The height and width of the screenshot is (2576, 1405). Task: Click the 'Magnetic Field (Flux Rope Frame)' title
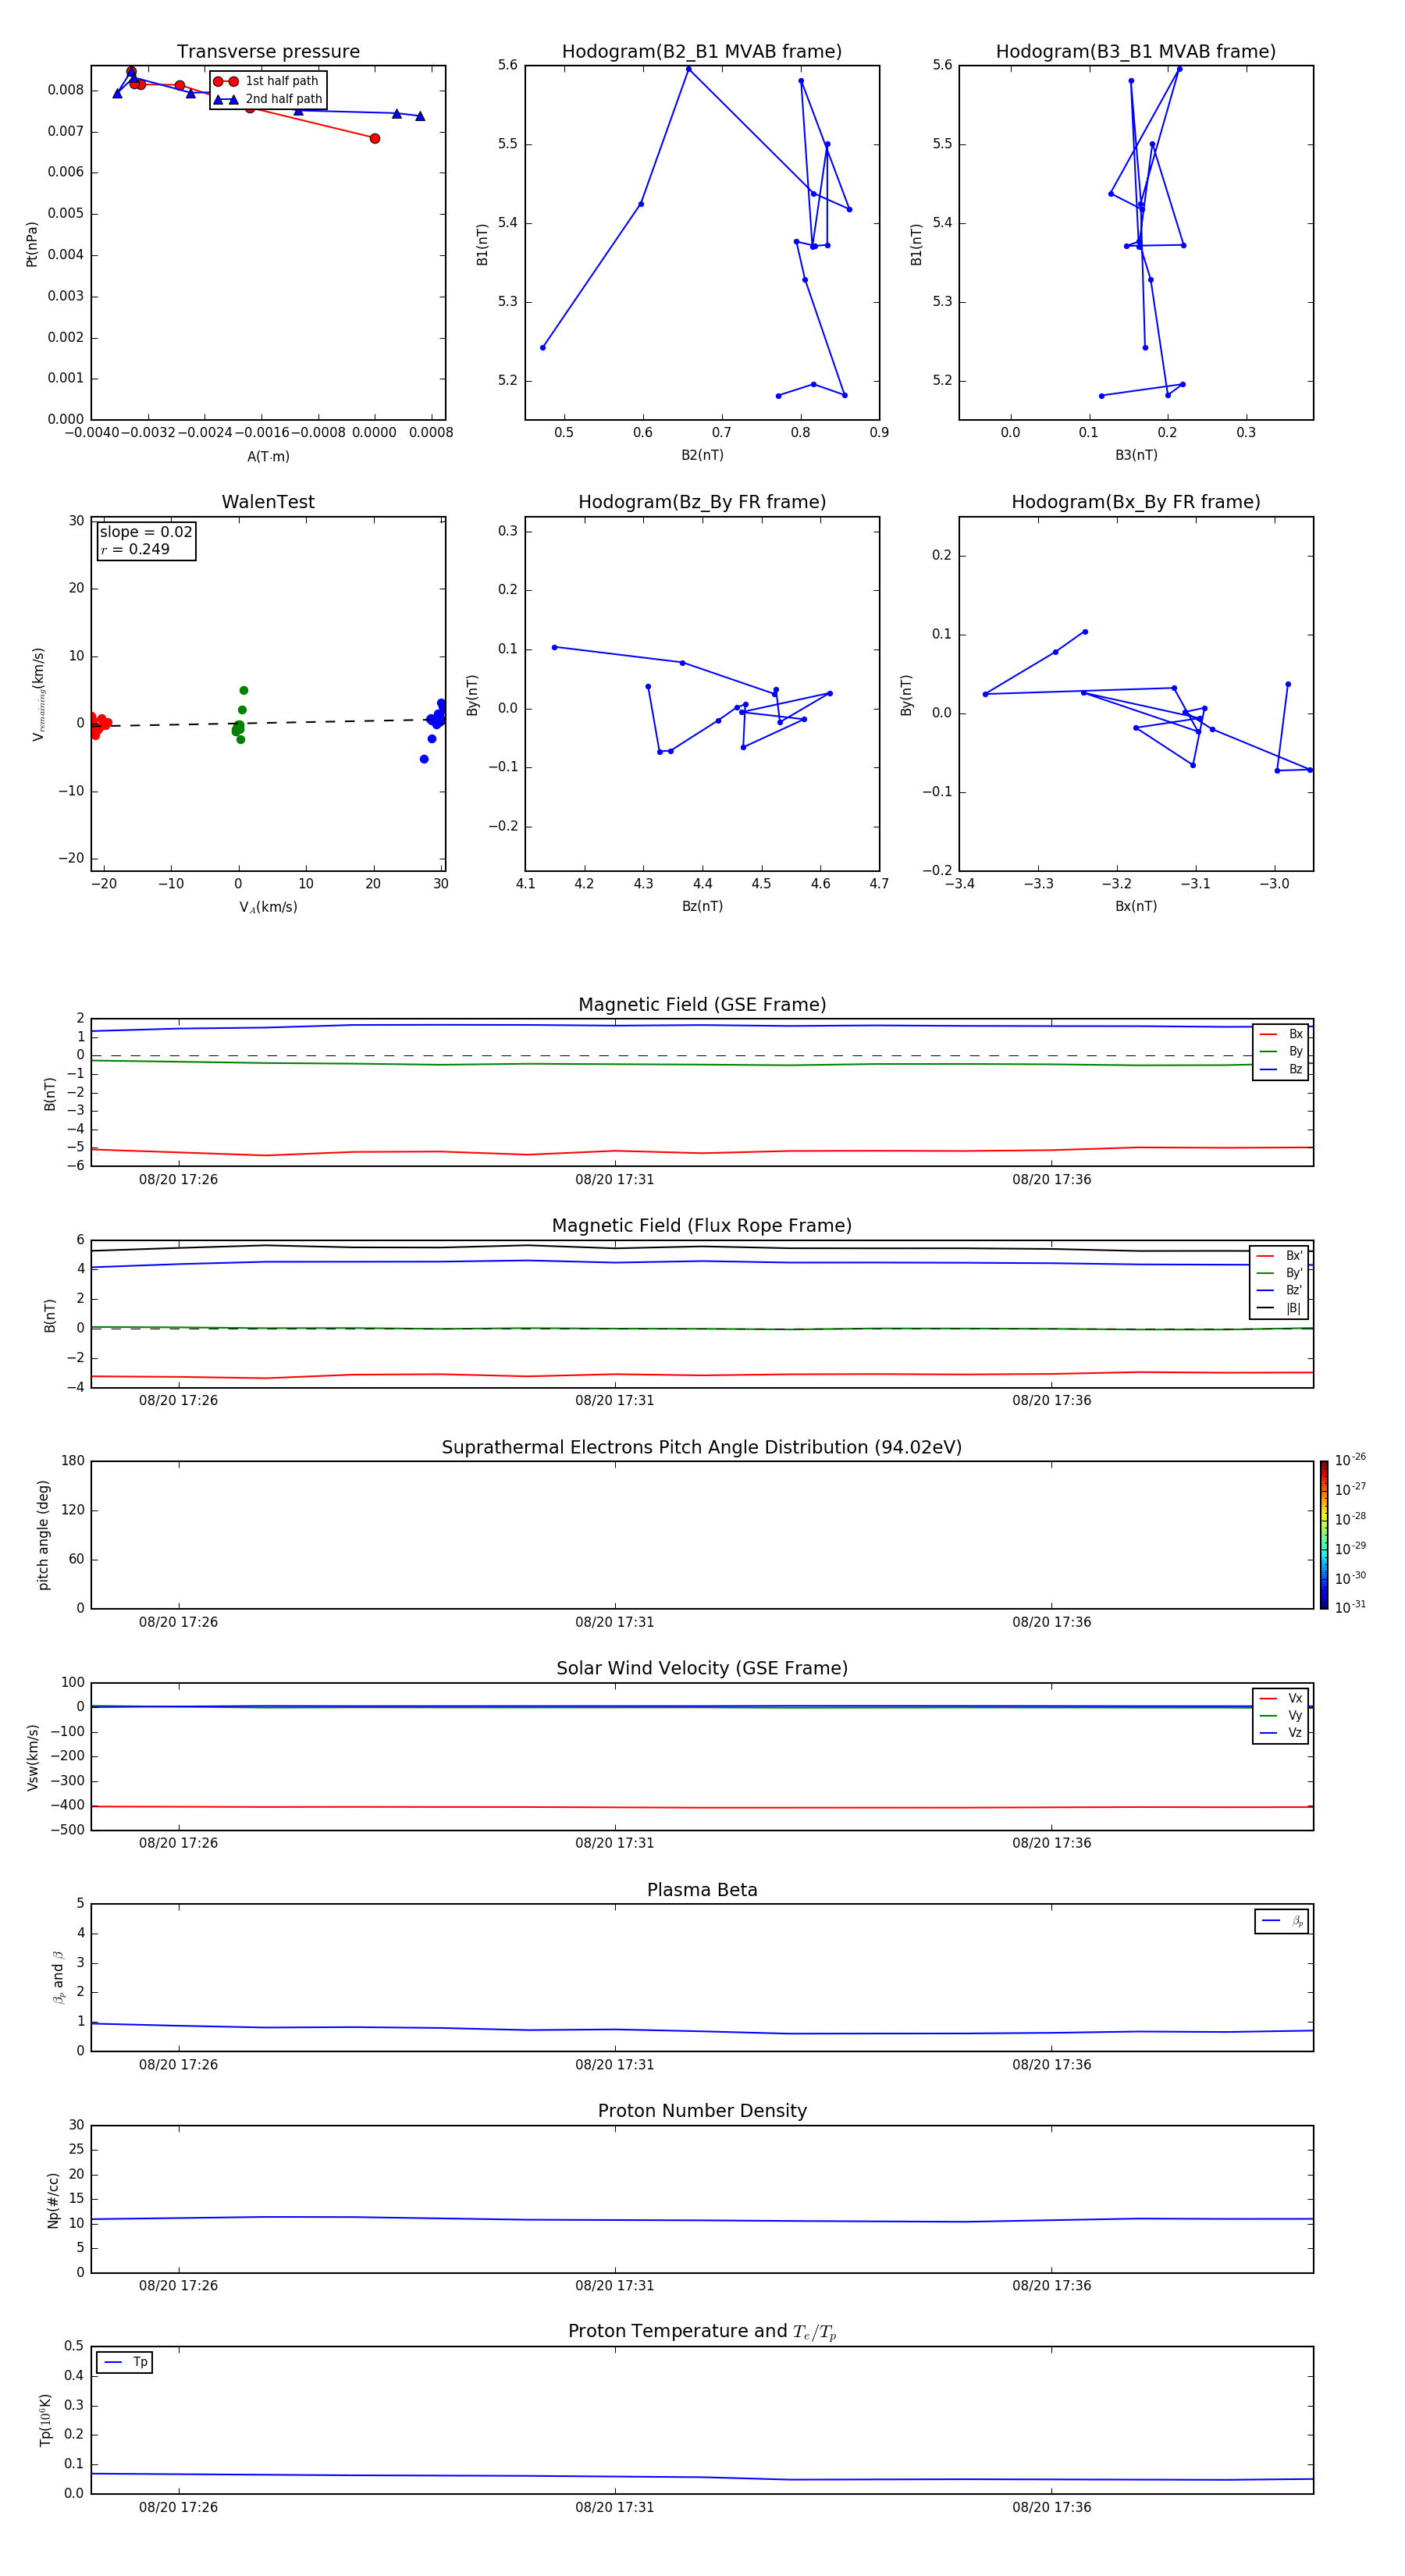[702, 1226]
